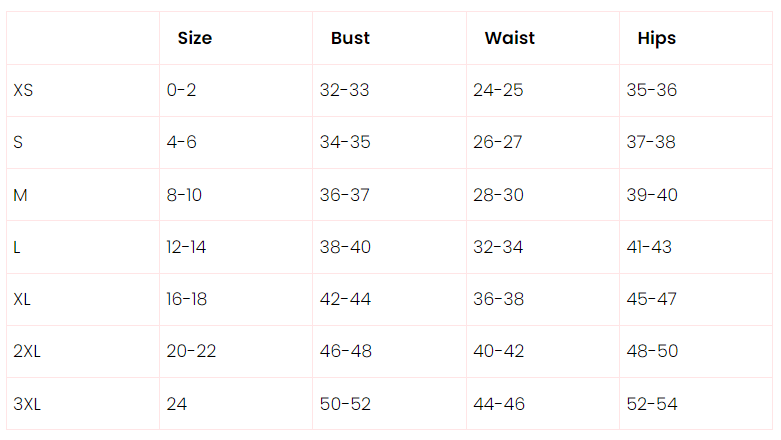Click the 26-27 waist measurement

(497, 143)
